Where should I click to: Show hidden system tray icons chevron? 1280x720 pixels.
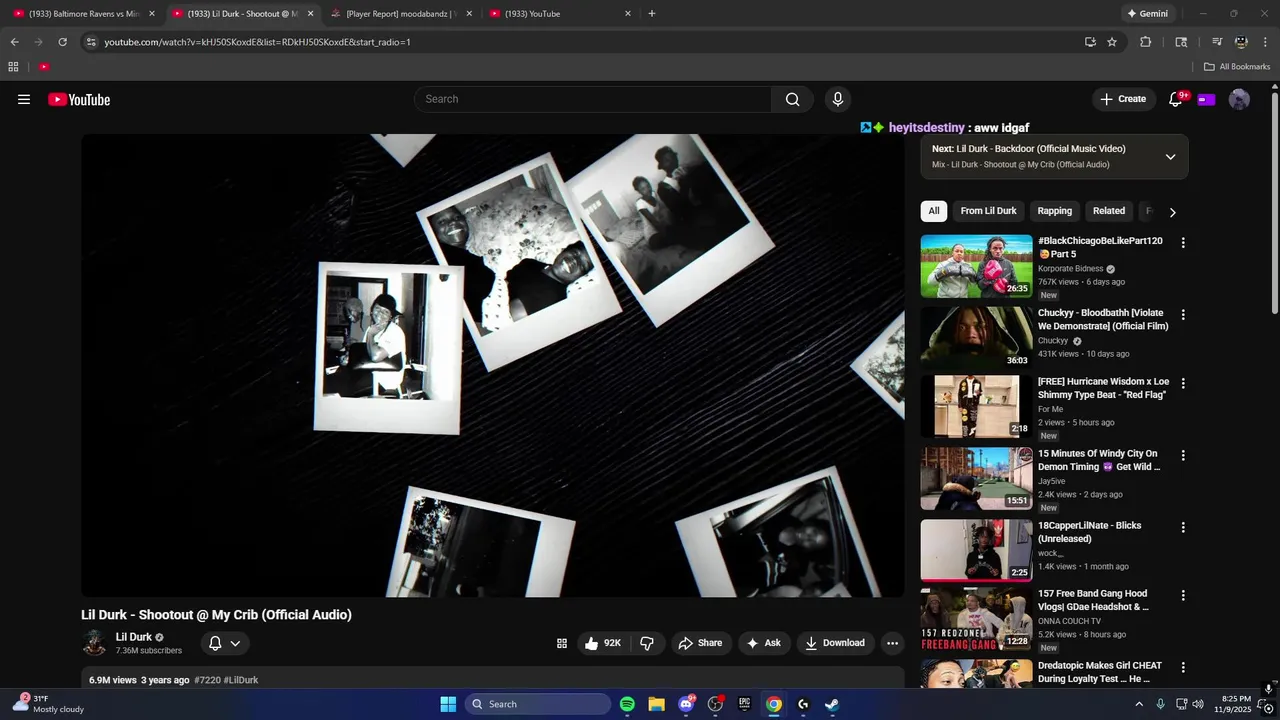click(x=1138, y=704)
